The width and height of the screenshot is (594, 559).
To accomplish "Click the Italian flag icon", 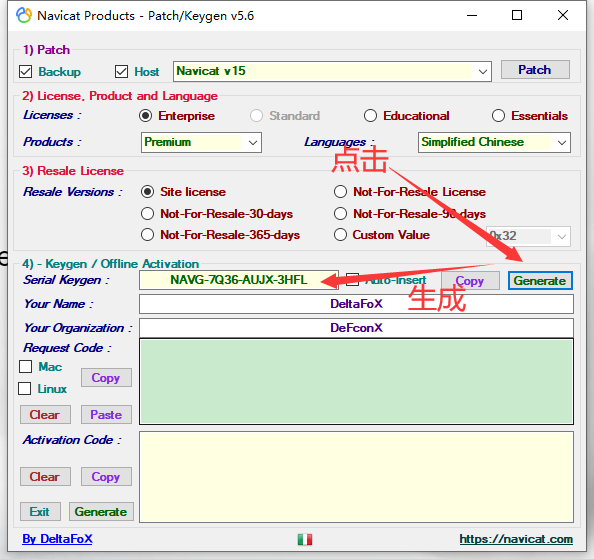I will coord(305,539).
